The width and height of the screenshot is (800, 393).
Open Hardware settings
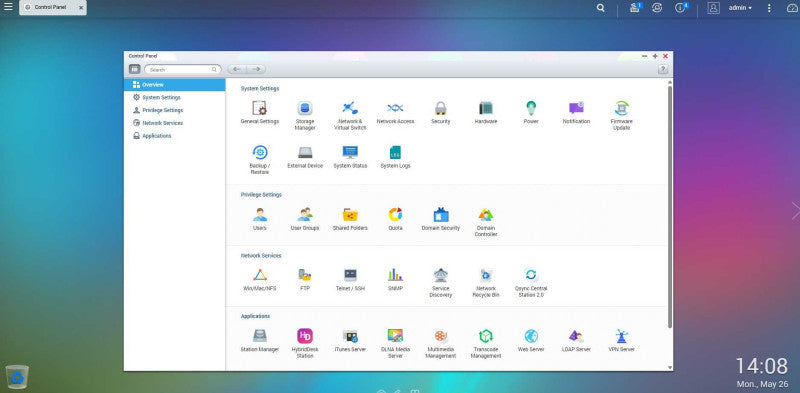486,113
